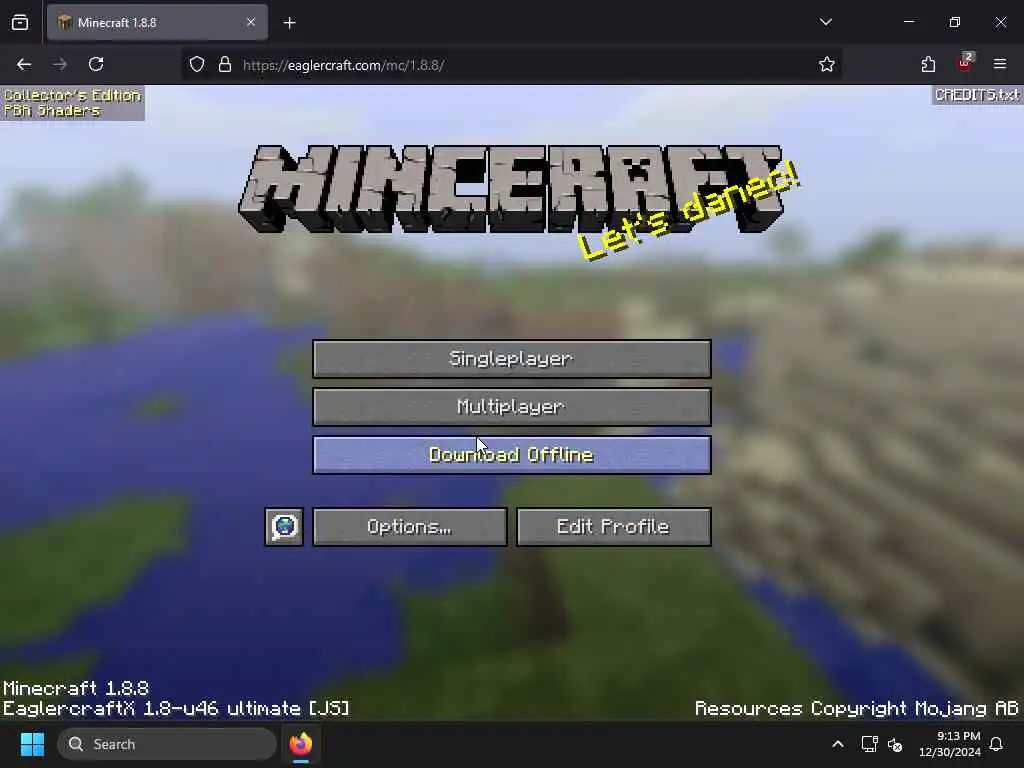Open Firefox View recent browsing icon
The image size is (1024, 768).
click(20, 23)
